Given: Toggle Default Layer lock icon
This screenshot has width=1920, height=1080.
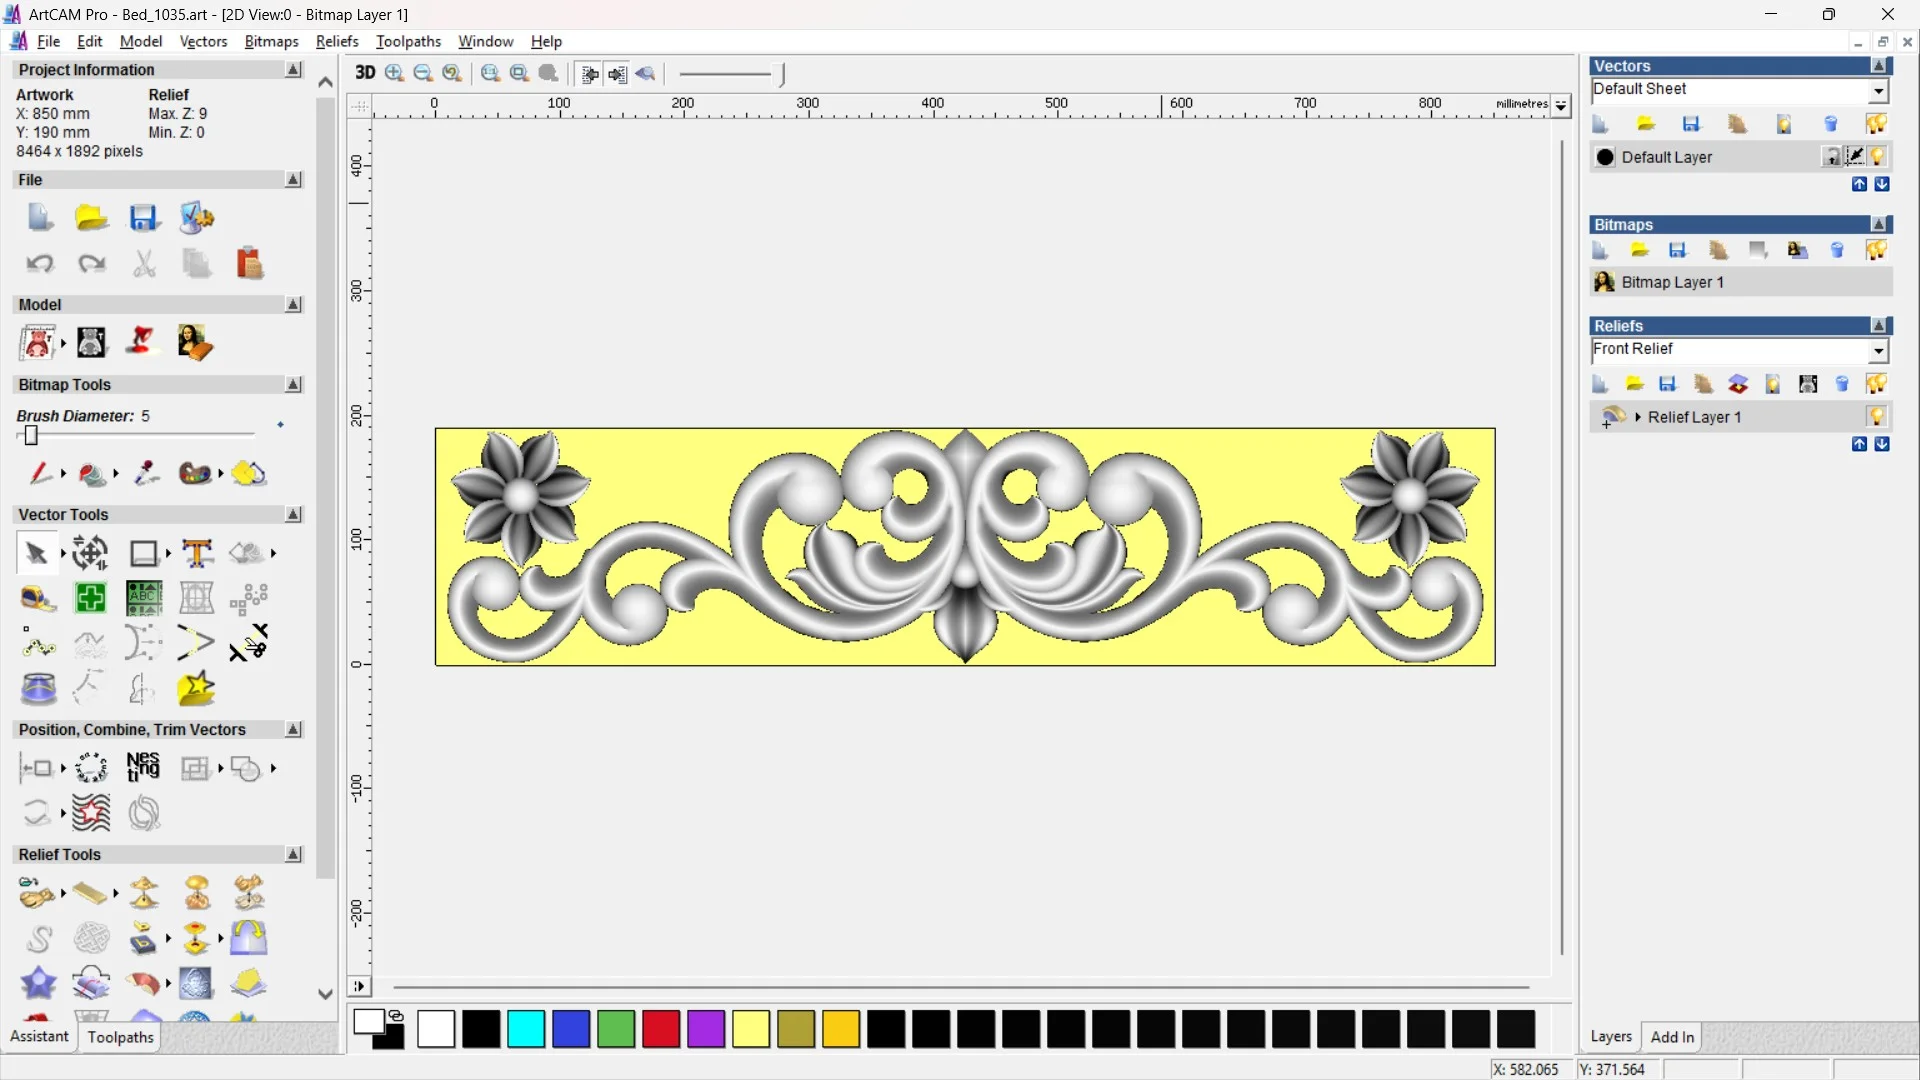Looking at the screenshot, I should pos(1831,157).
